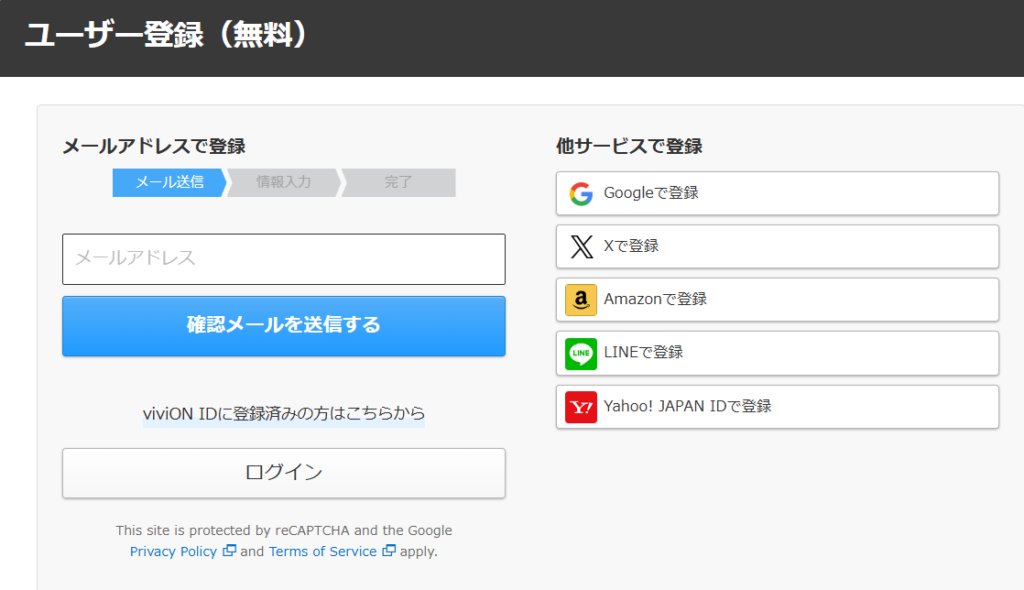Image resolution: width=1024 pixels, height=590 pixels.
Task: Click the red Yahoo! logo icon
Action: click(x=581, y=406)
